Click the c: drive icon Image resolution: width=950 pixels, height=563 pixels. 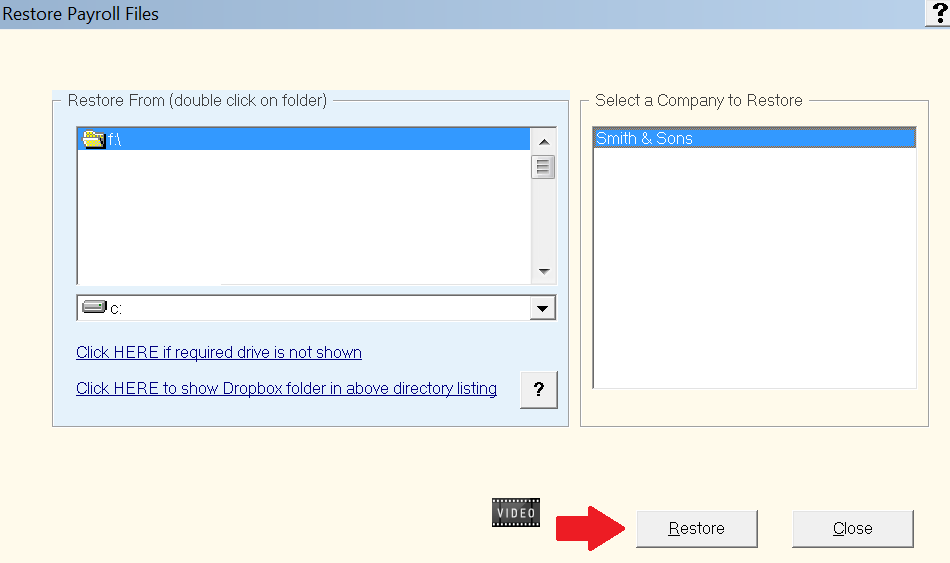[x=95, y=307]
